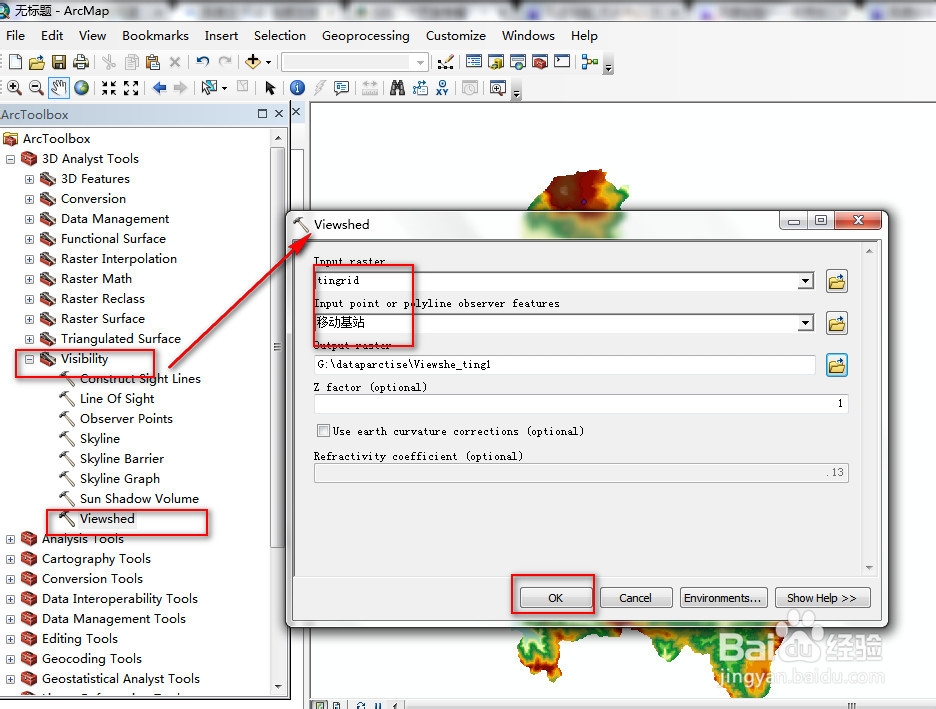Browse for output raster location
The image size is (936, 709).
[x=837, y=365]
